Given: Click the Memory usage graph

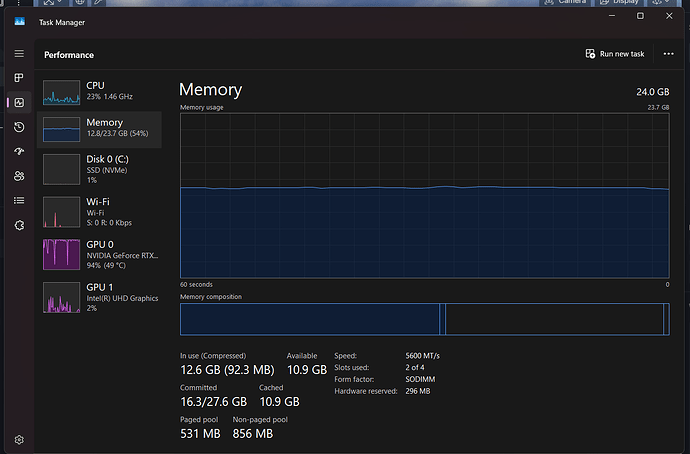Looking at the screenshot, I should tap(424, 196).
